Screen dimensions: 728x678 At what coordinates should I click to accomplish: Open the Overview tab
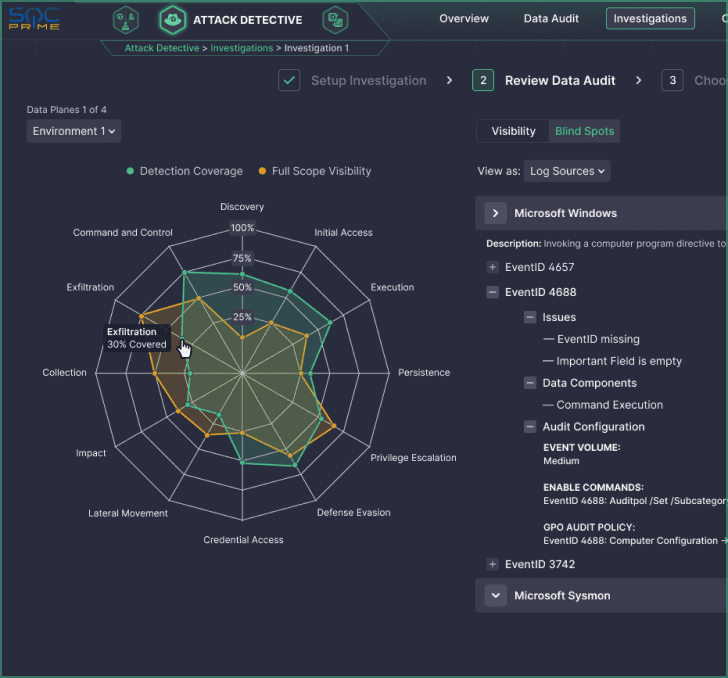464,18
